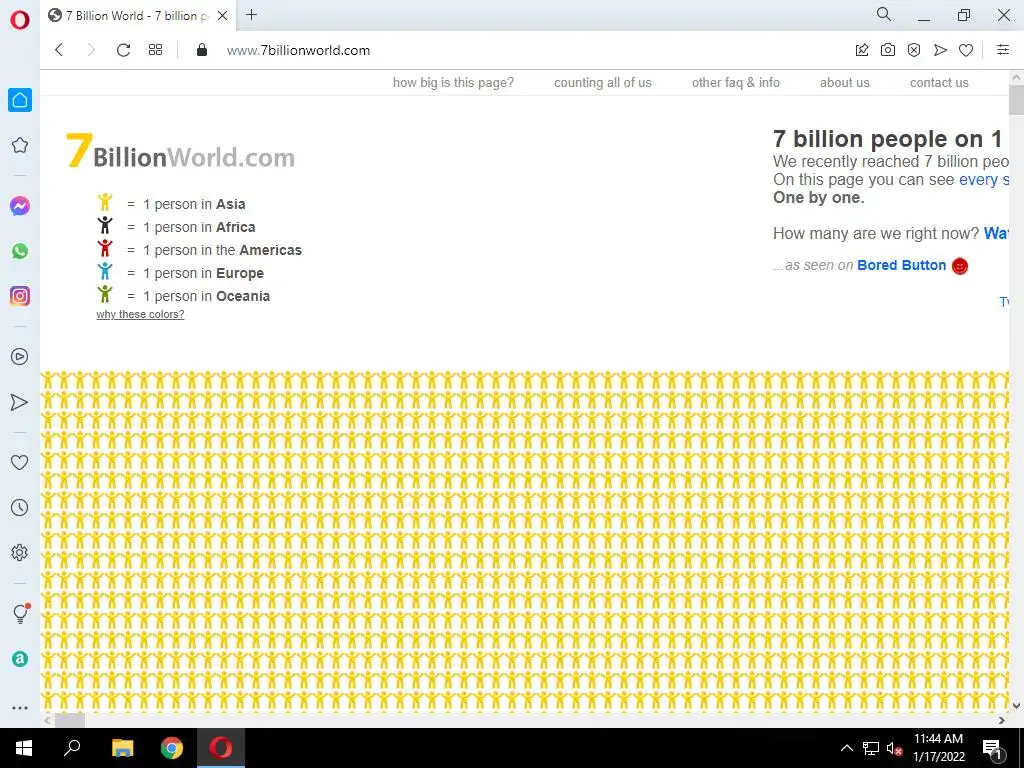Reload the current page
Viewport: 1024px width, 768px height.
pos(123,50)
